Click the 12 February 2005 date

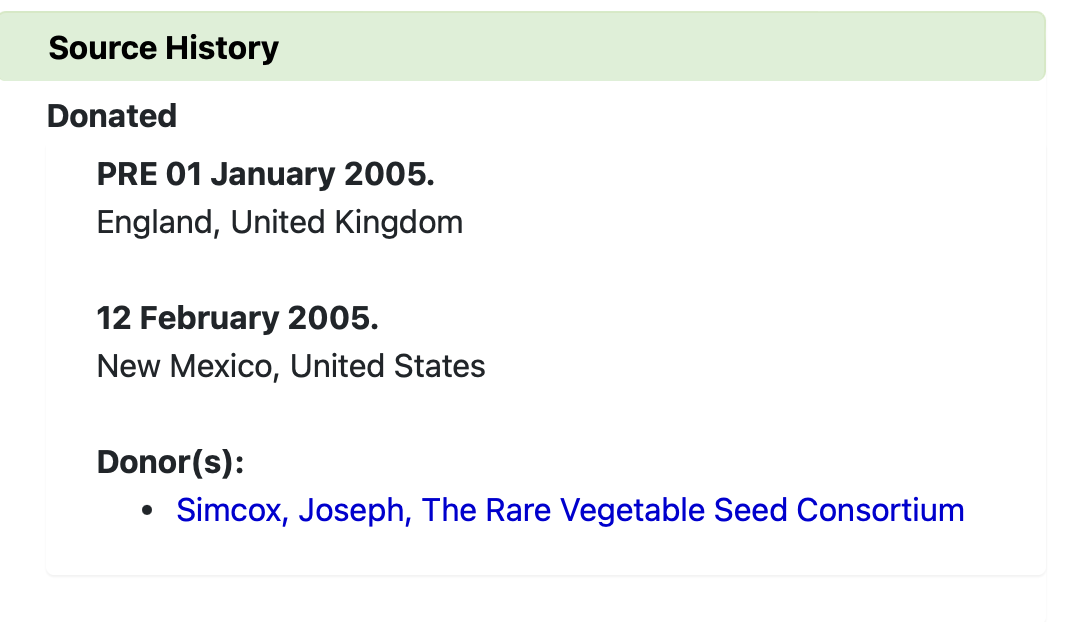pyautogui.click(x=237, y=318)
